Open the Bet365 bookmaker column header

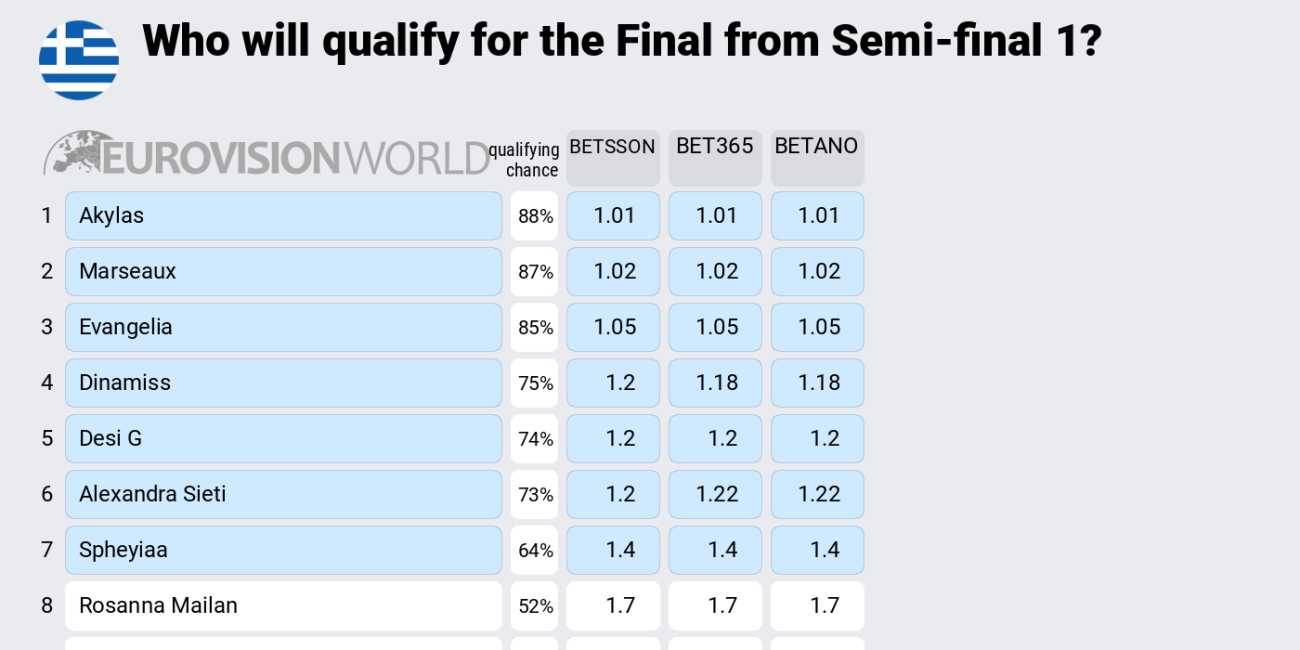point(715,157)
